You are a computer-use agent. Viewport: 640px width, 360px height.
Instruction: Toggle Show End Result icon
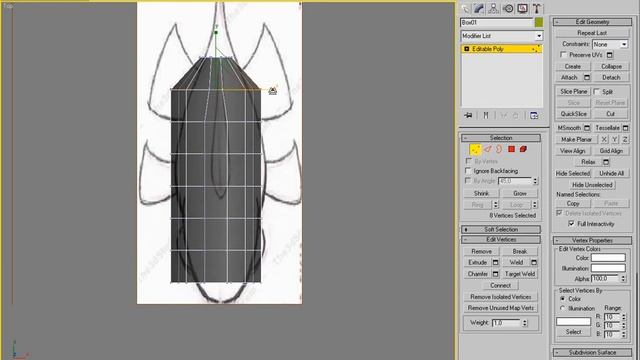click(x=486, y=116)
